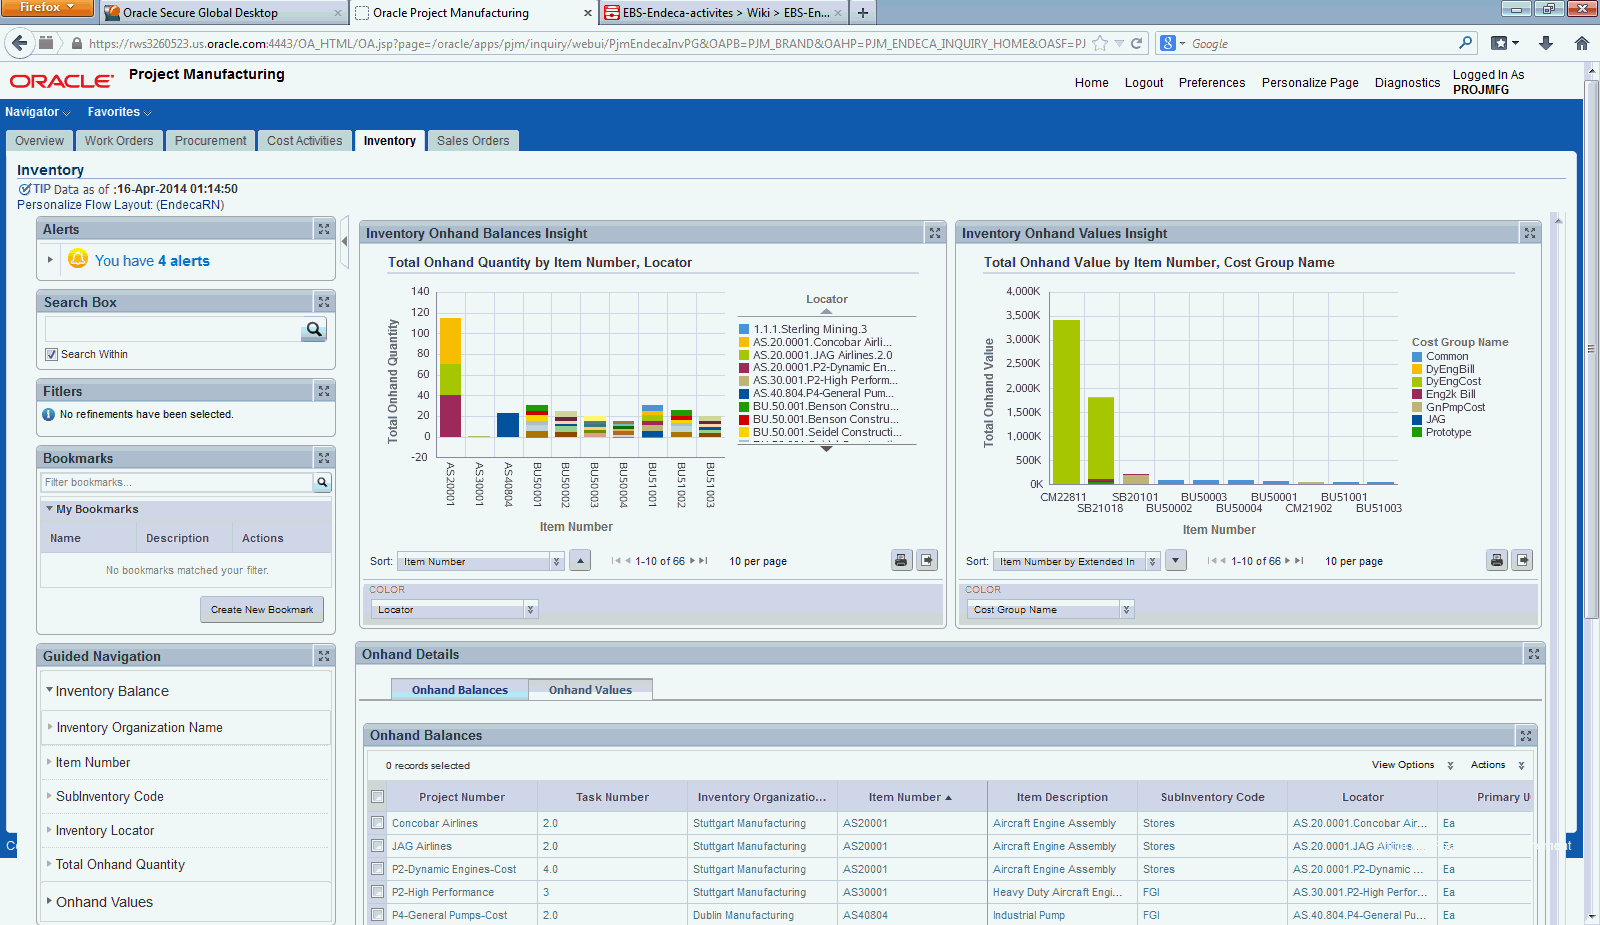Maximize the Onhand Balances table panel
1600x925 pixels.
[1526, 736]
